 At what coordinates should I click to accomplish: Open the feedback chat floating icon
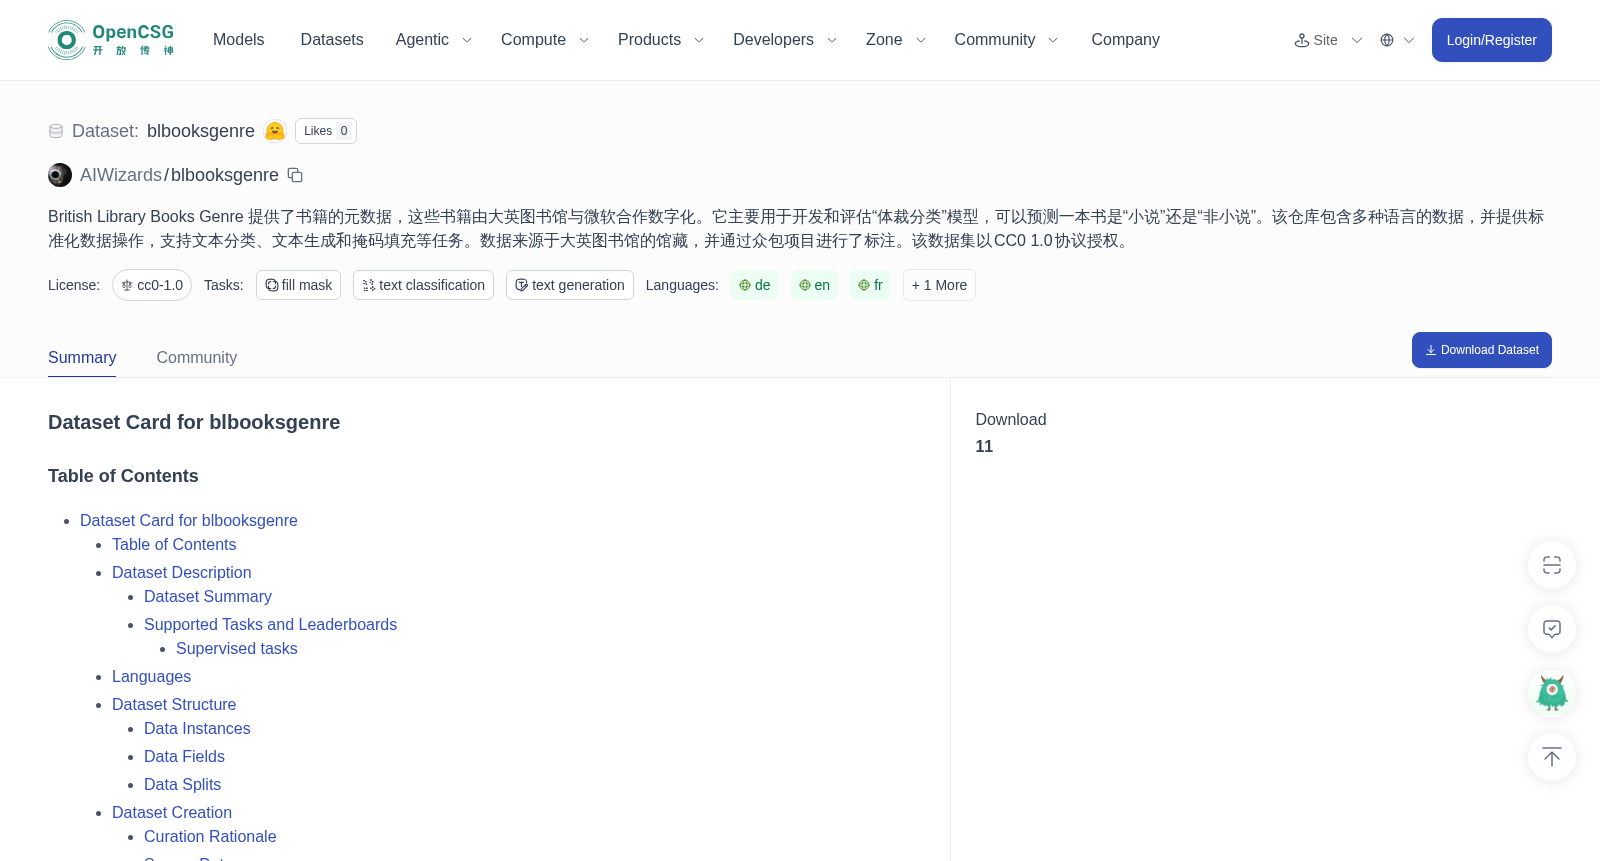click(1552, 629)
